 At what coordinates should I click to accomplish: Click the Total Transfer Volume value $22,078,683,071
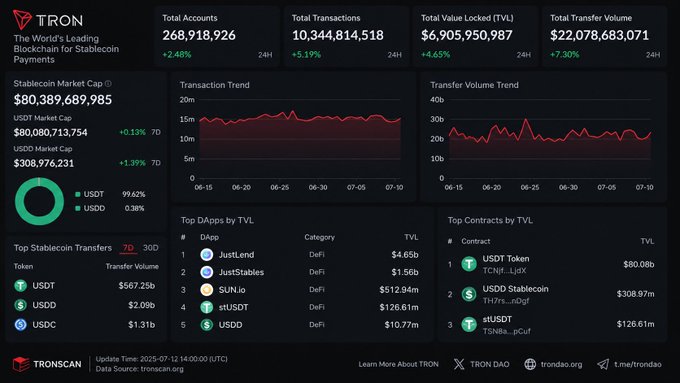point(599,35)
